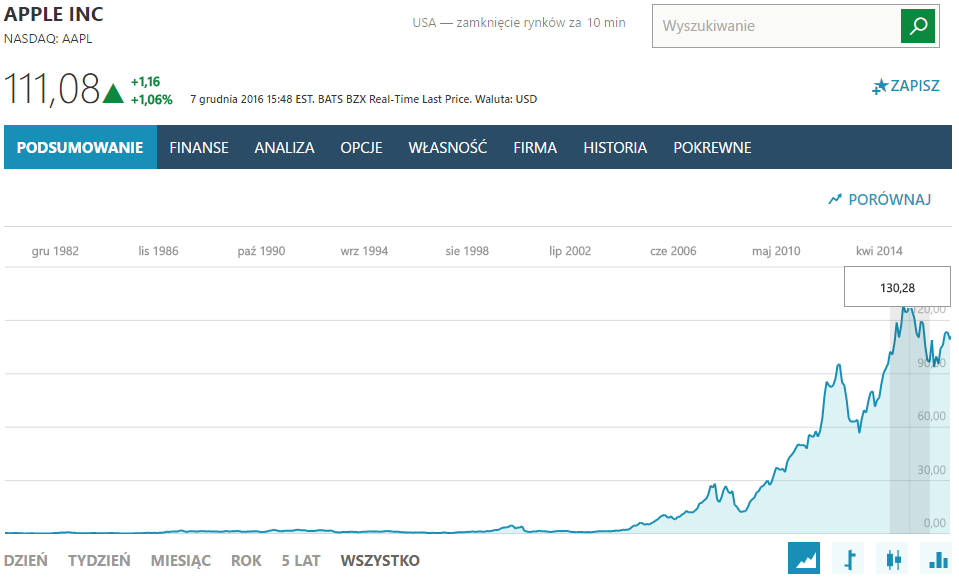Click the wrz 1994 timeline label
Screen dimensions: 959x580
[364, 251]
